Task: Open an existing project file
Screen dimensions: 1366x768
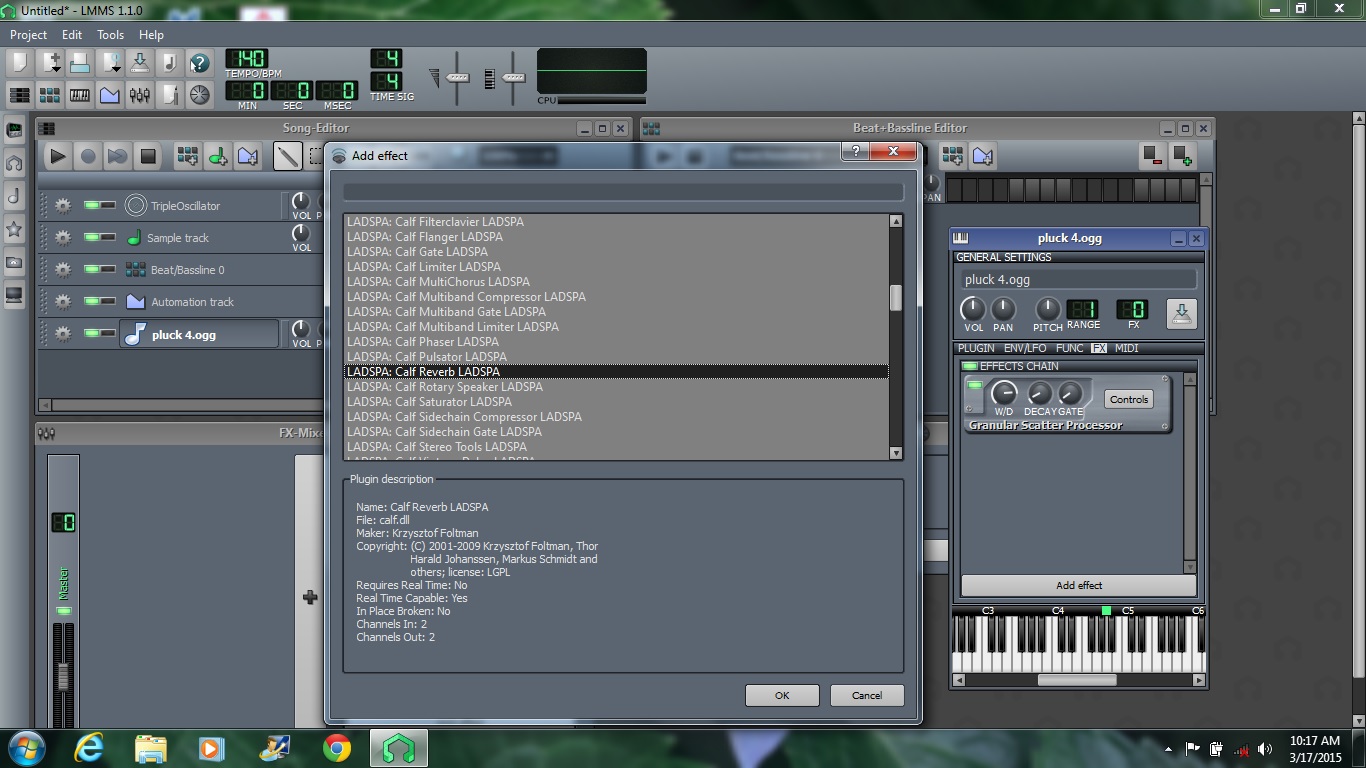Action: 79,63
